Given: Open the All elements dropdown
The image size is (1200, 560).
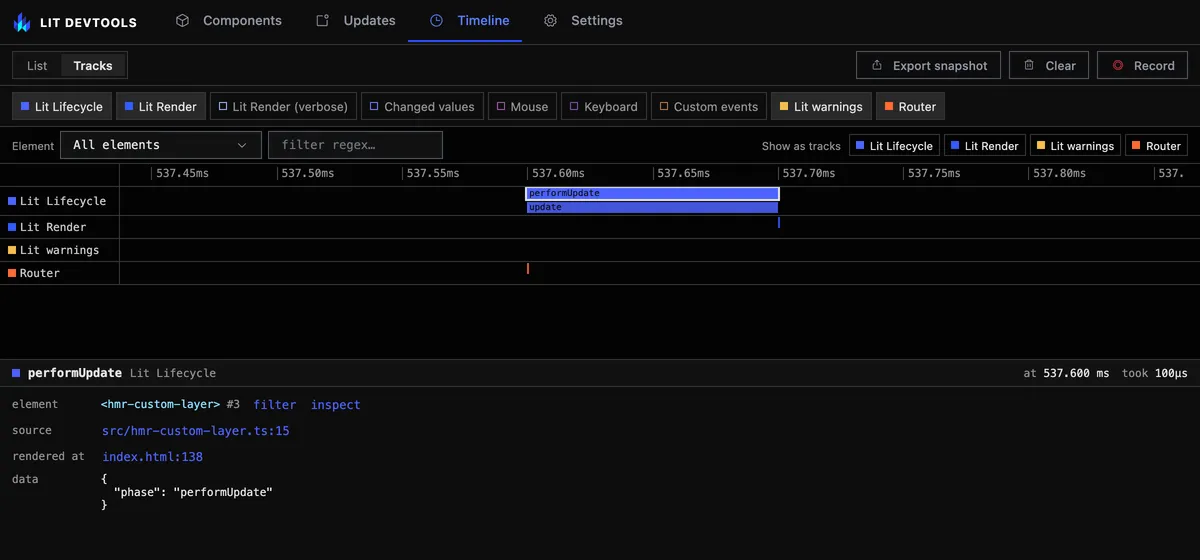Looking at the screenshot, I should pos(161,145).
